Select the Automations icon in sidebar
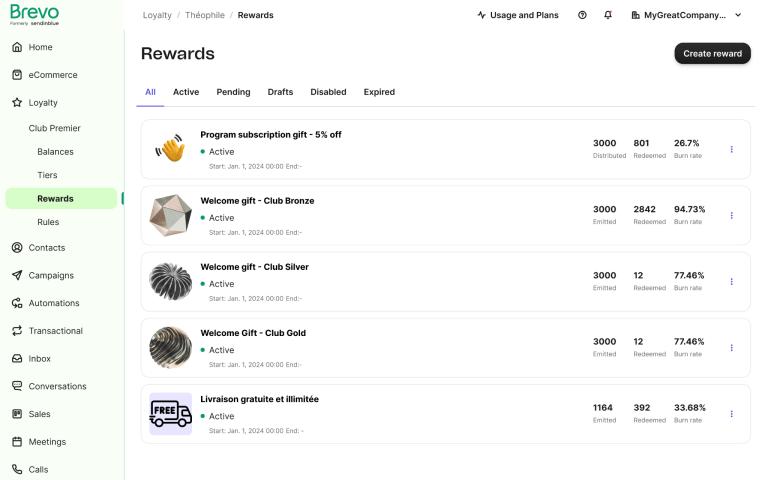 coord(17,303)
